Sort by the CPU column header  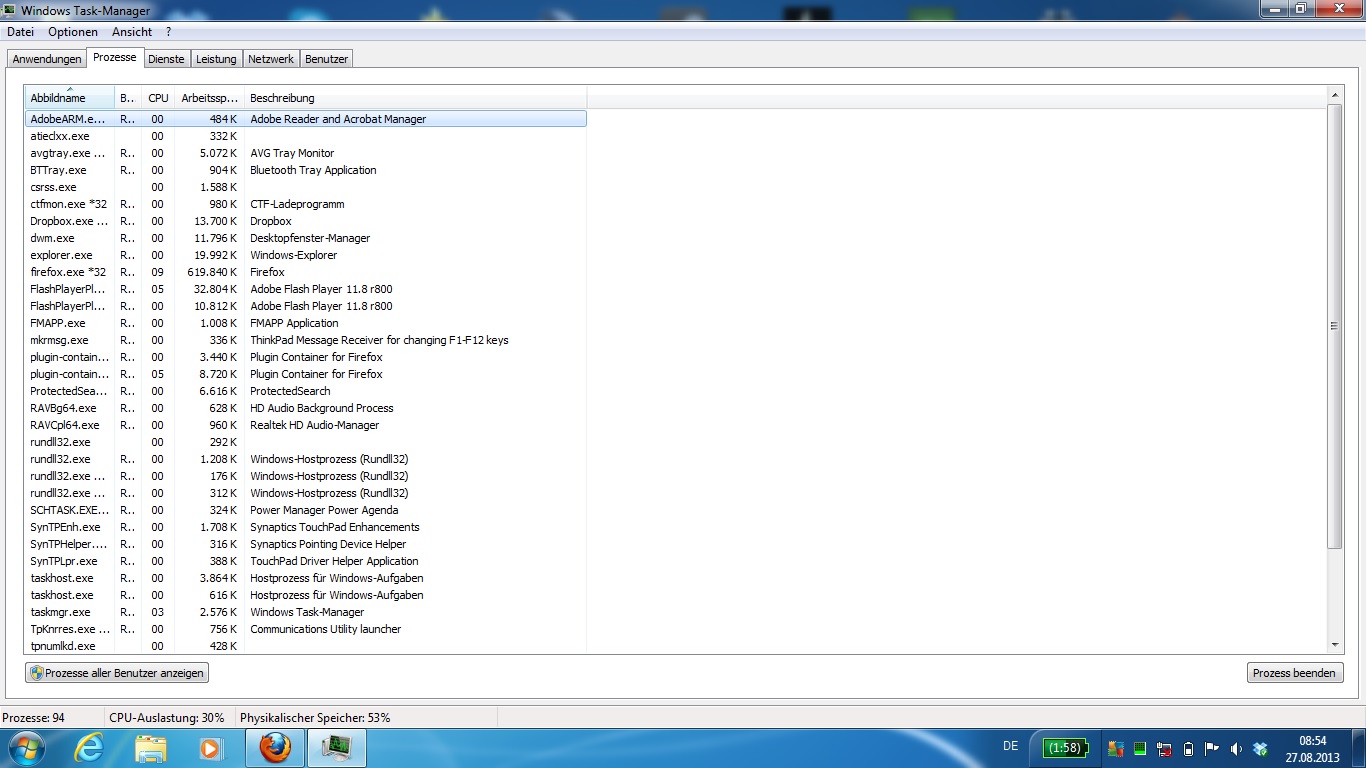pyautogui.click(x=158, y=98)
